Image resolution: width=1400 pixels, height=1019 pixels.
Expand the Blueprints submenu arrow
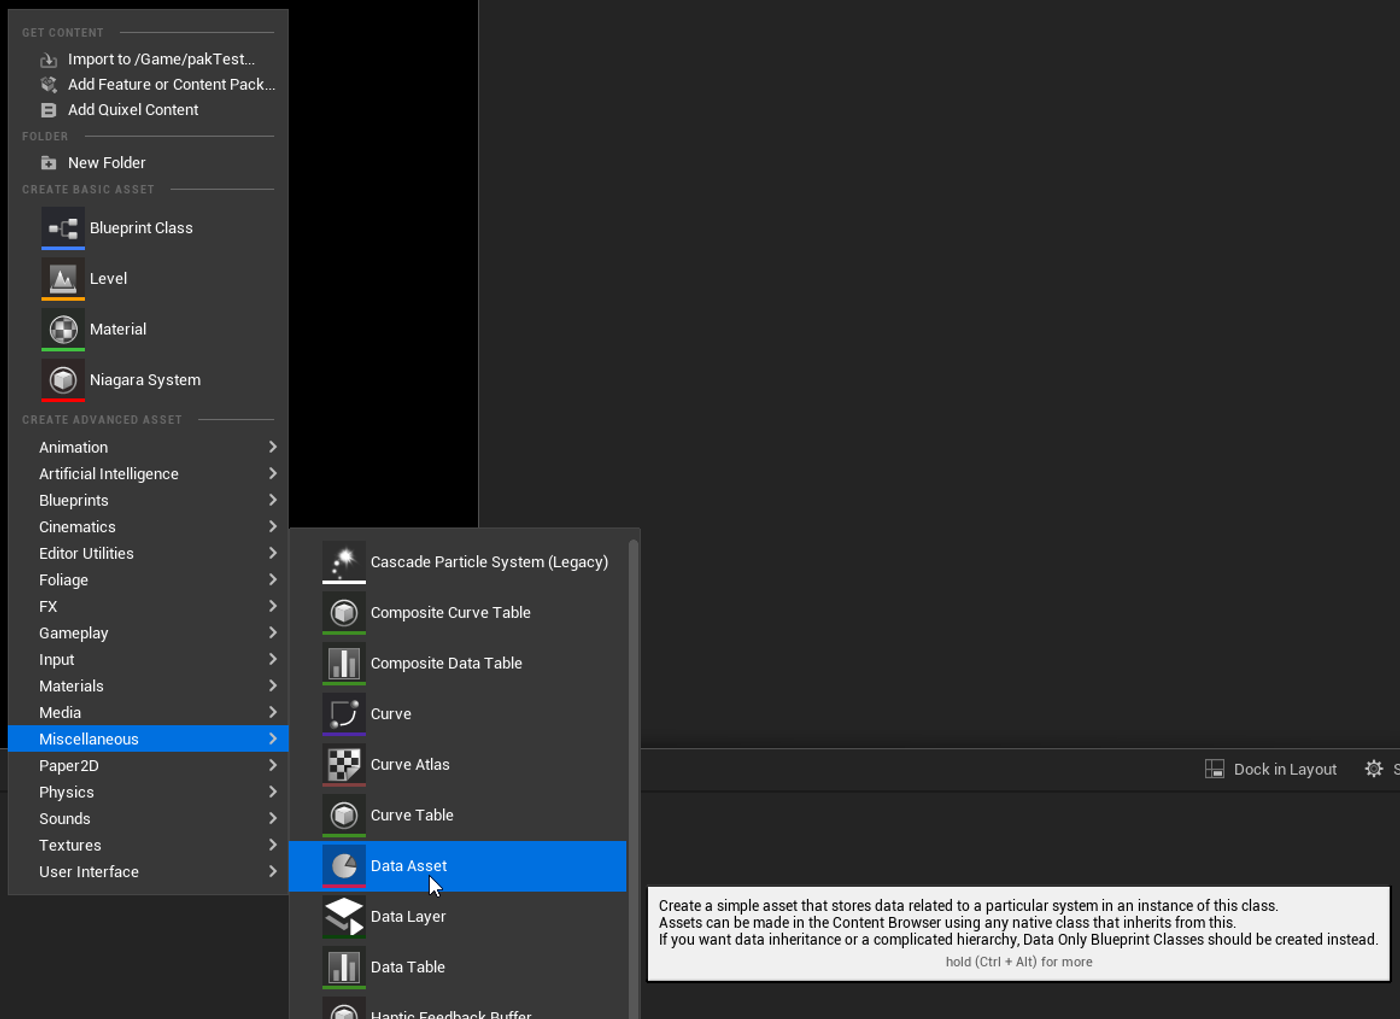(x=272, y=500)
